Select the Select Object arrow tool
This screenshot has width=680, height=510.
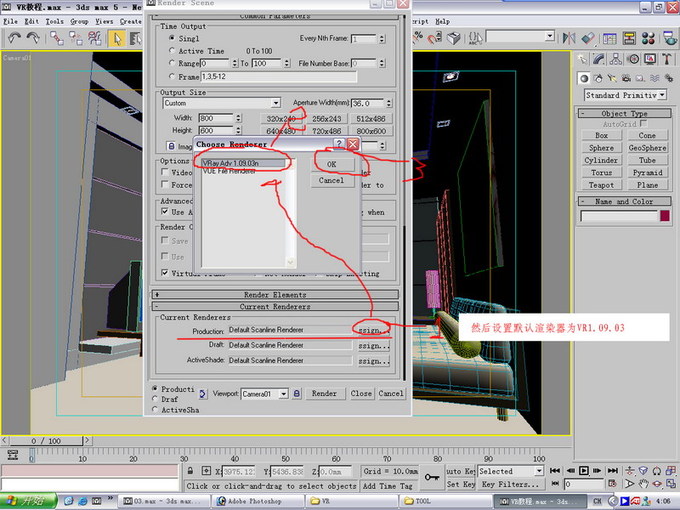[118, 39]
